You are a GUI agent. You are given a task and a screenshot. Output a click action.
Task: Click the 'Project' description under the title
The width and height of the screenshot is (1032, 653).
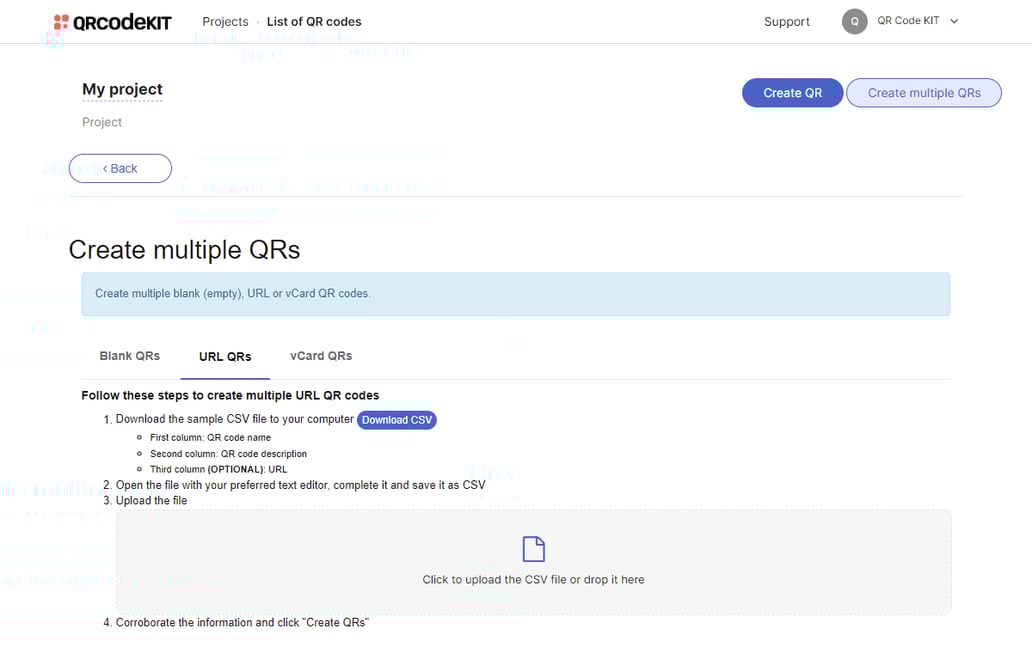coord(102,122)
